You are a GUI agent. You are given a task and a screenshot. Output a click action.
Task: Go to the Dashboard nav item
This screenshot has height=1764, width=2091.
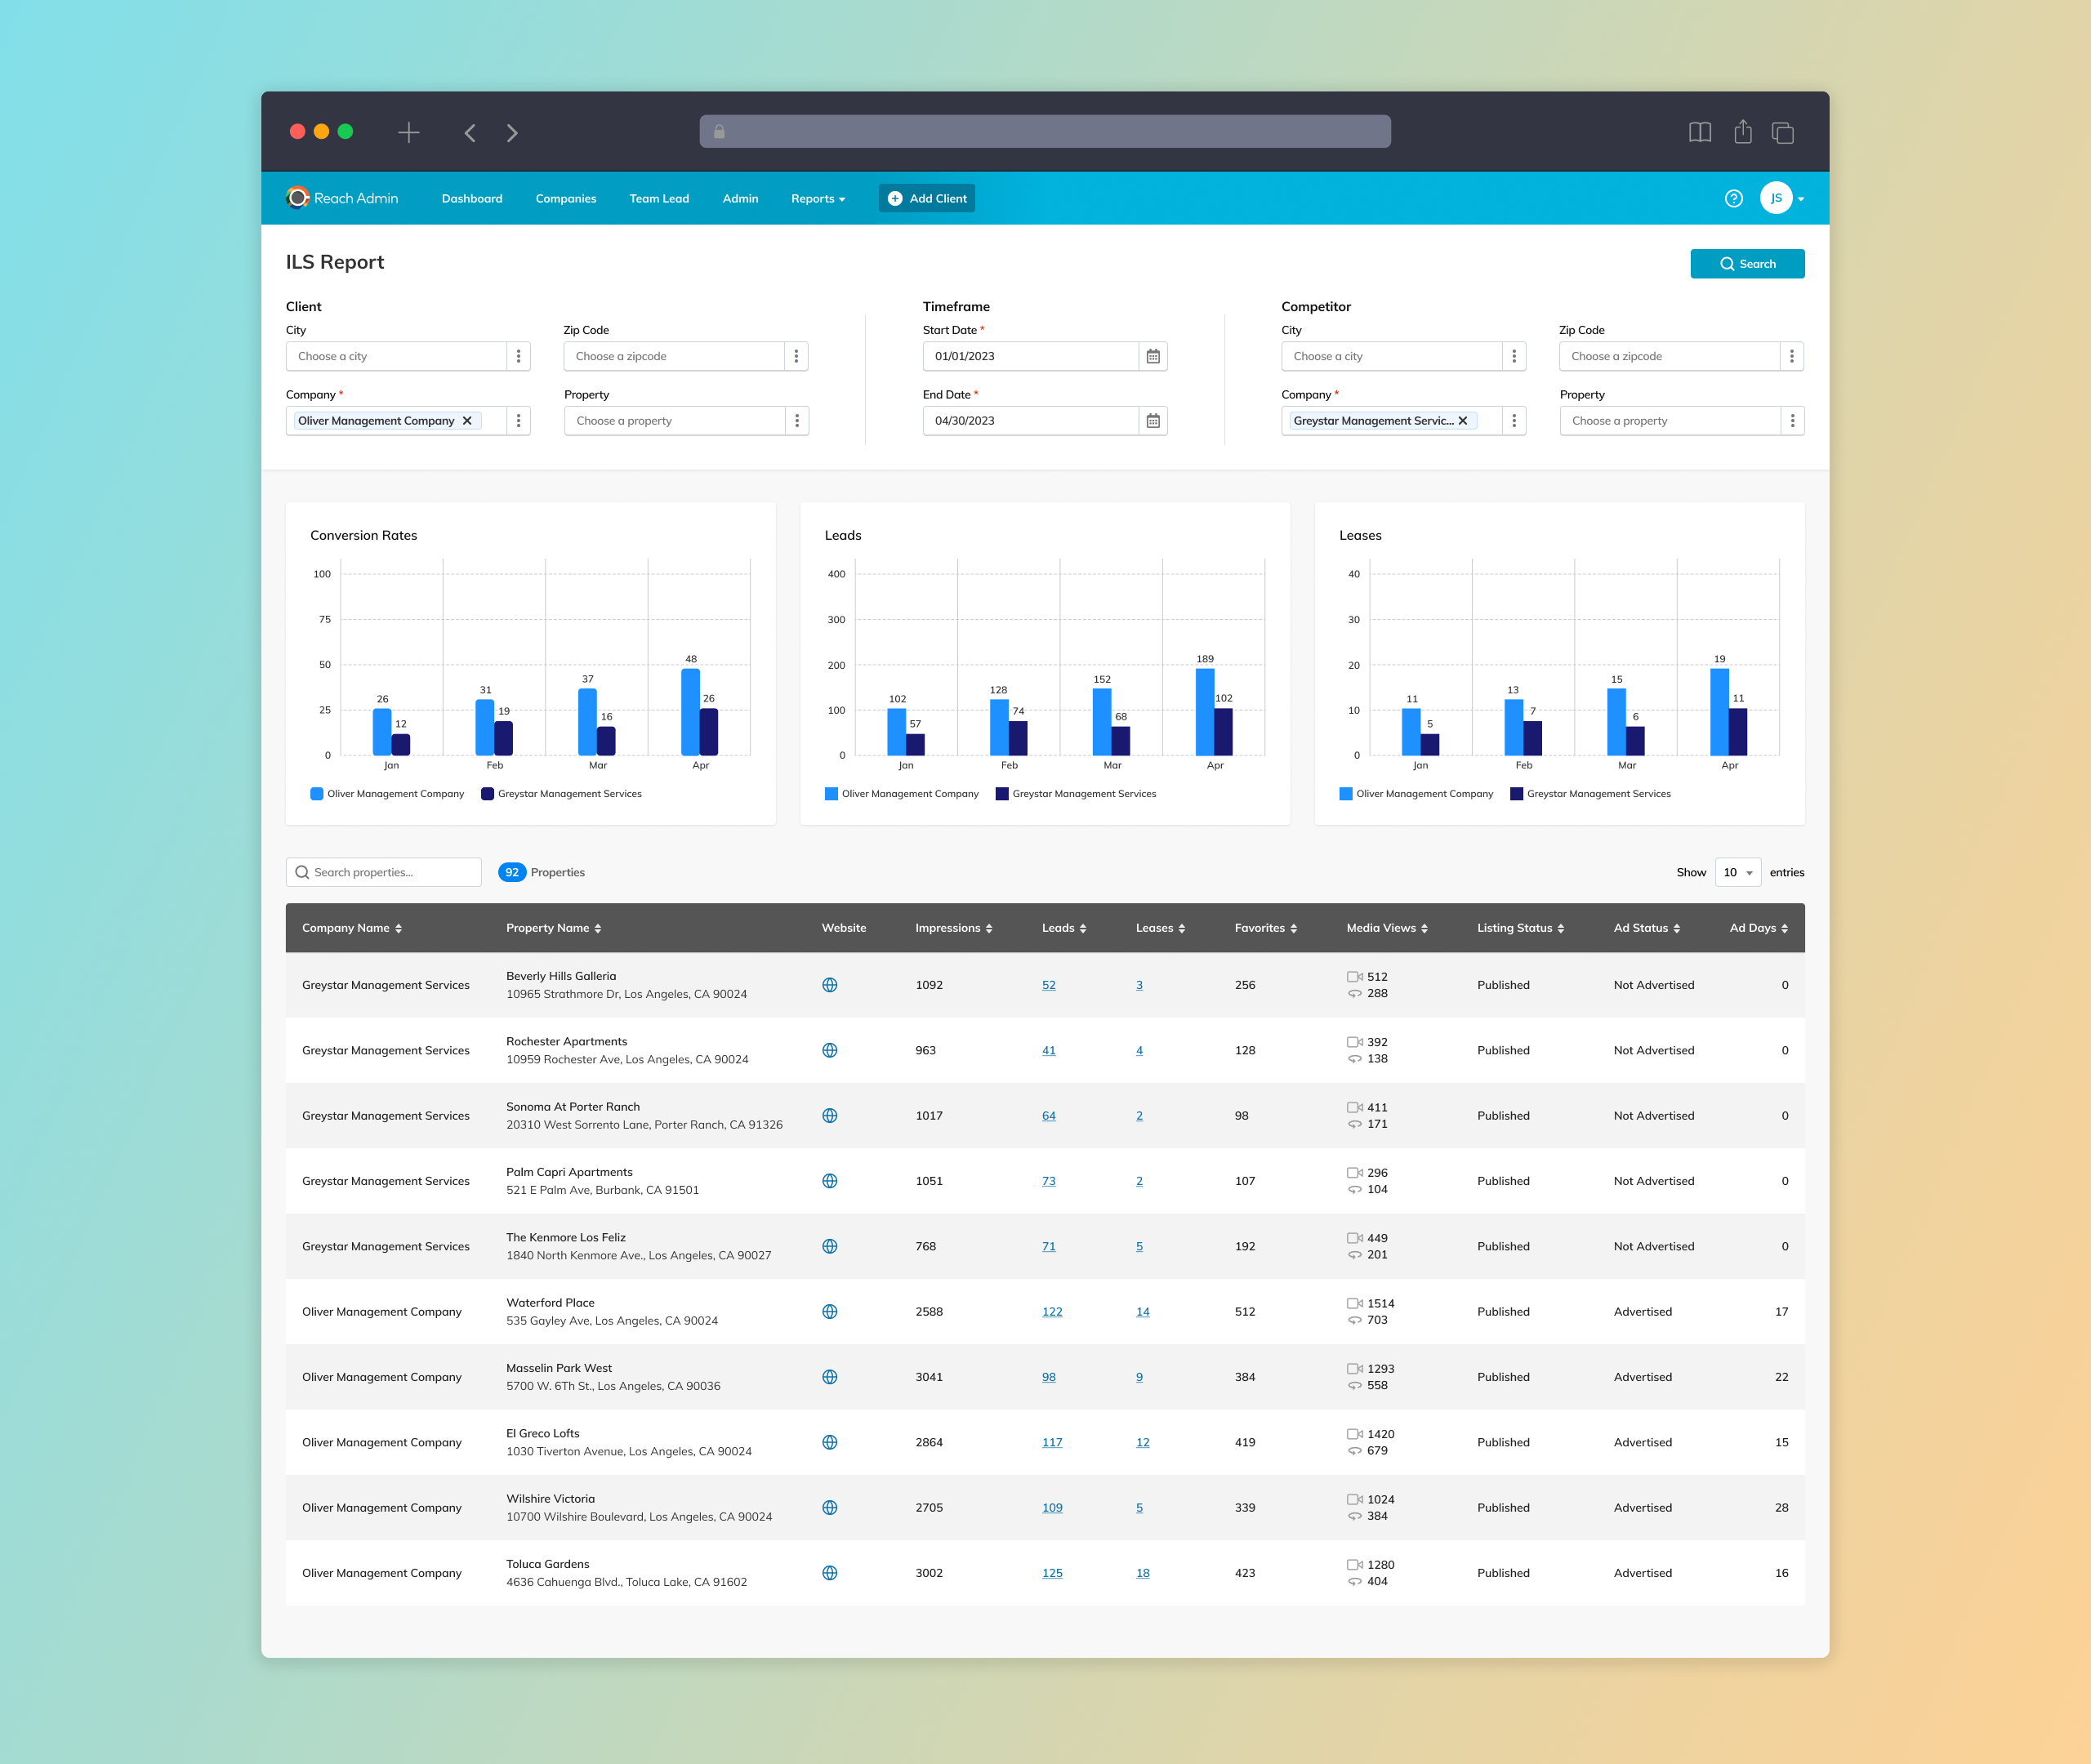pos(472,198)
